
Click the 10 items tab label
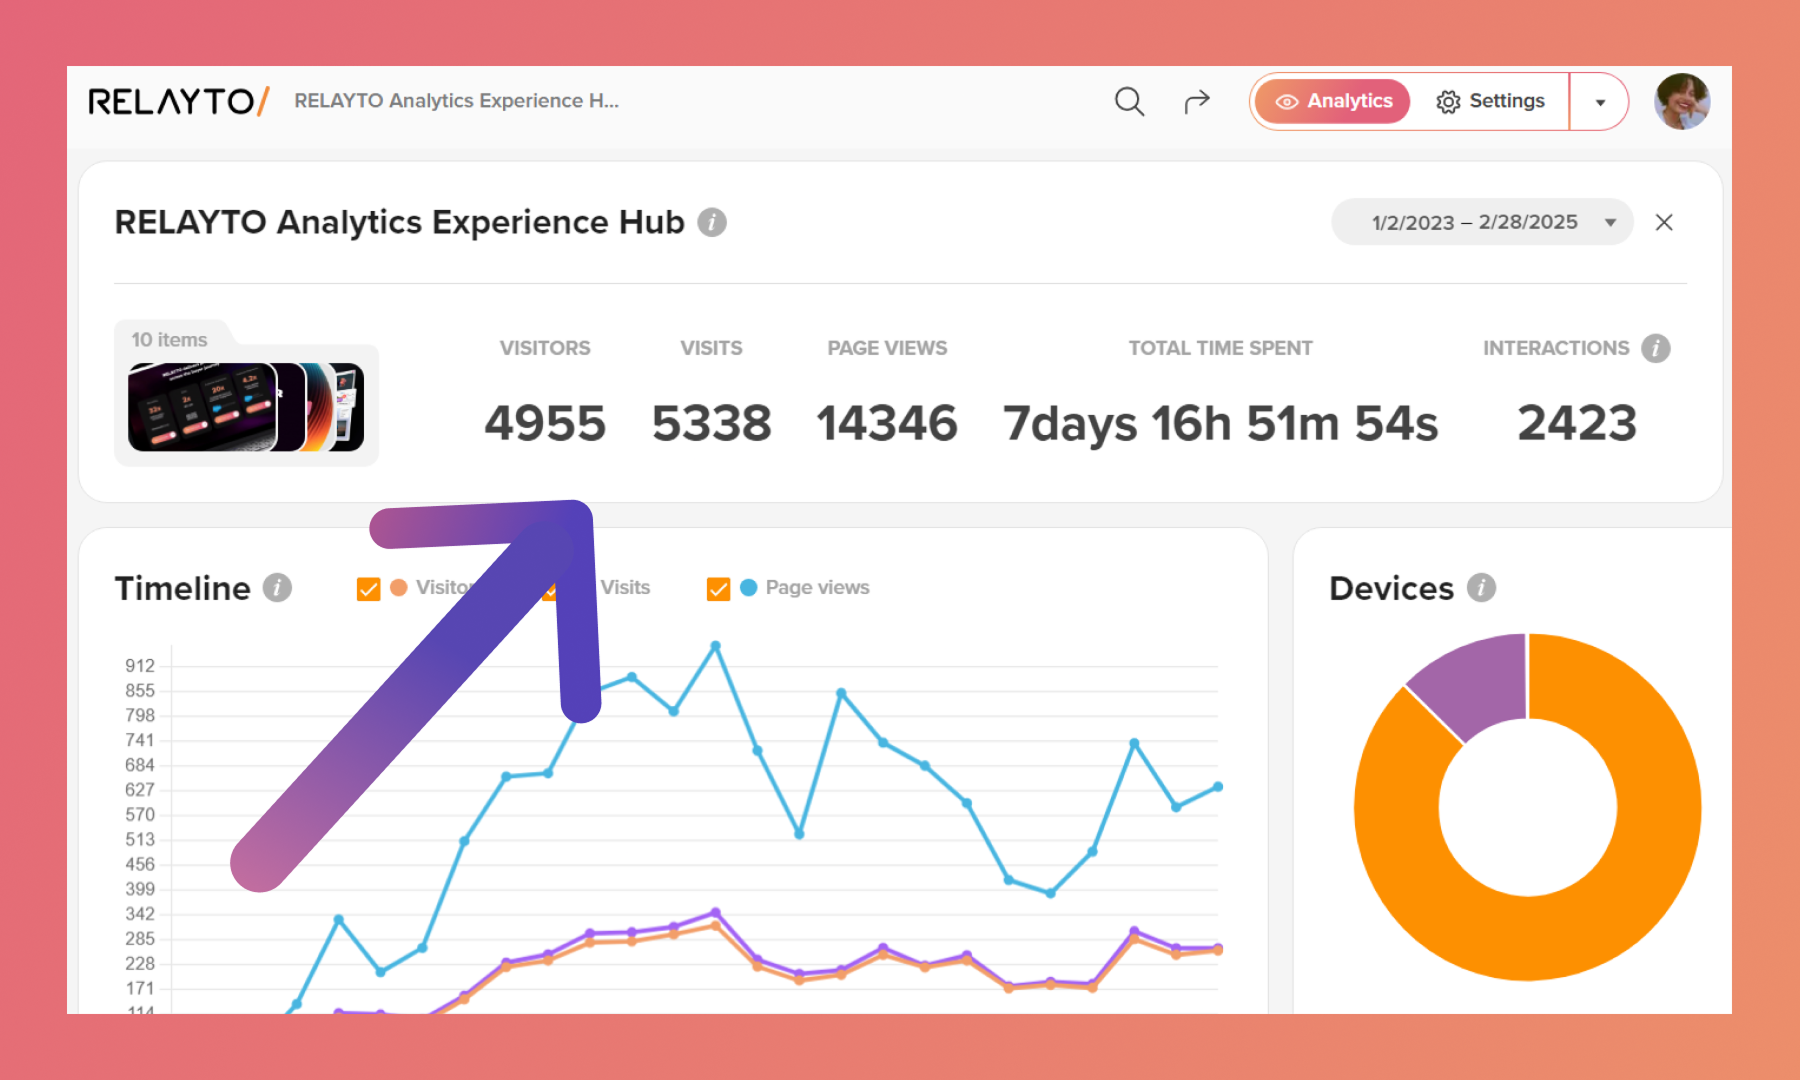click(x=170, y=340)
